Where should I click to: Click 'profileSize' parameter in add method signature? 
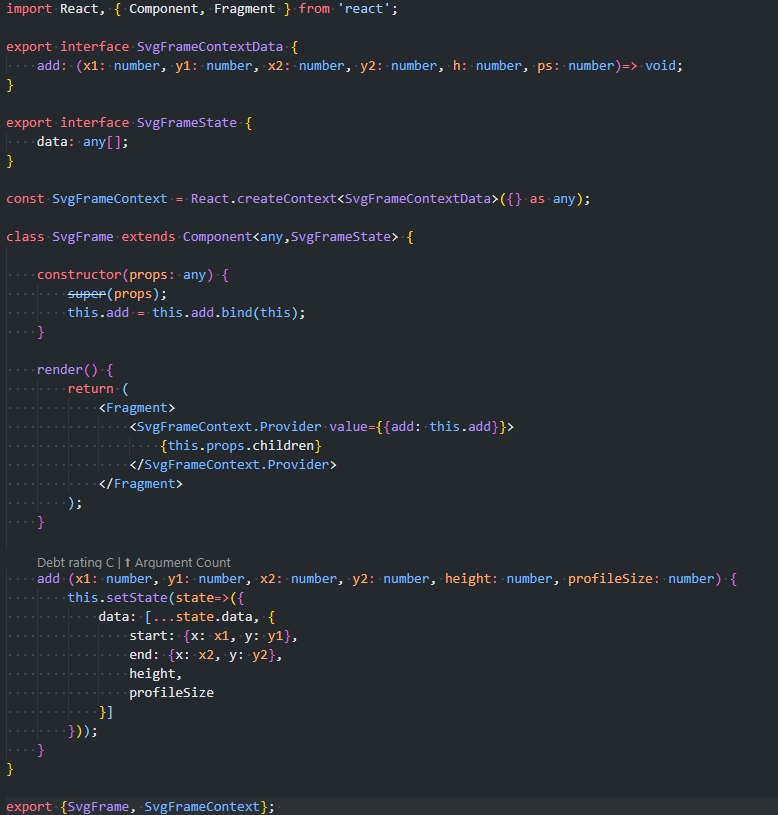click(610, 579)
